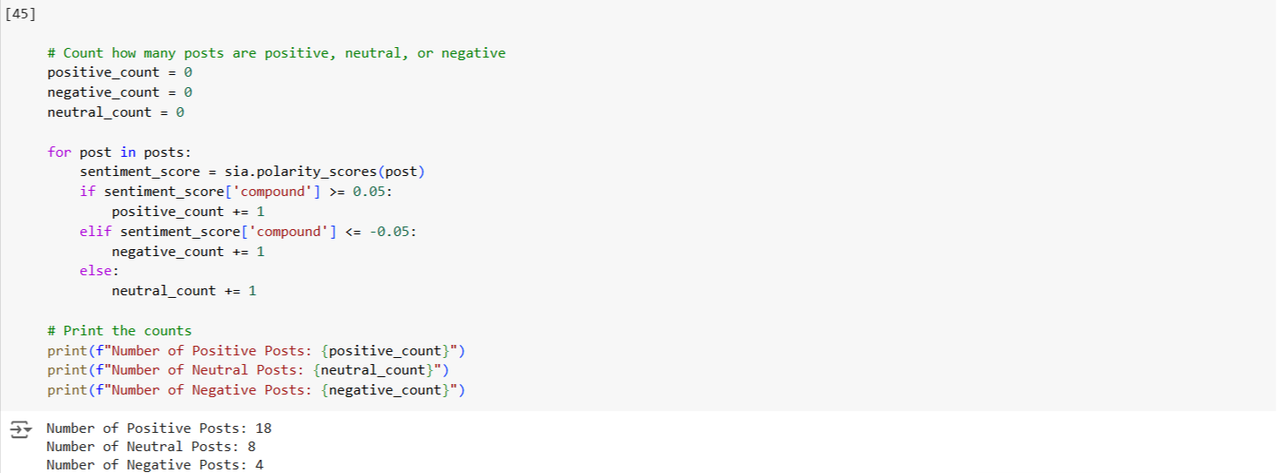Click the 'Number of Negative Posts: 4' output
Image resolution: width=1280 pixels, height=473 pixels.
155,465
